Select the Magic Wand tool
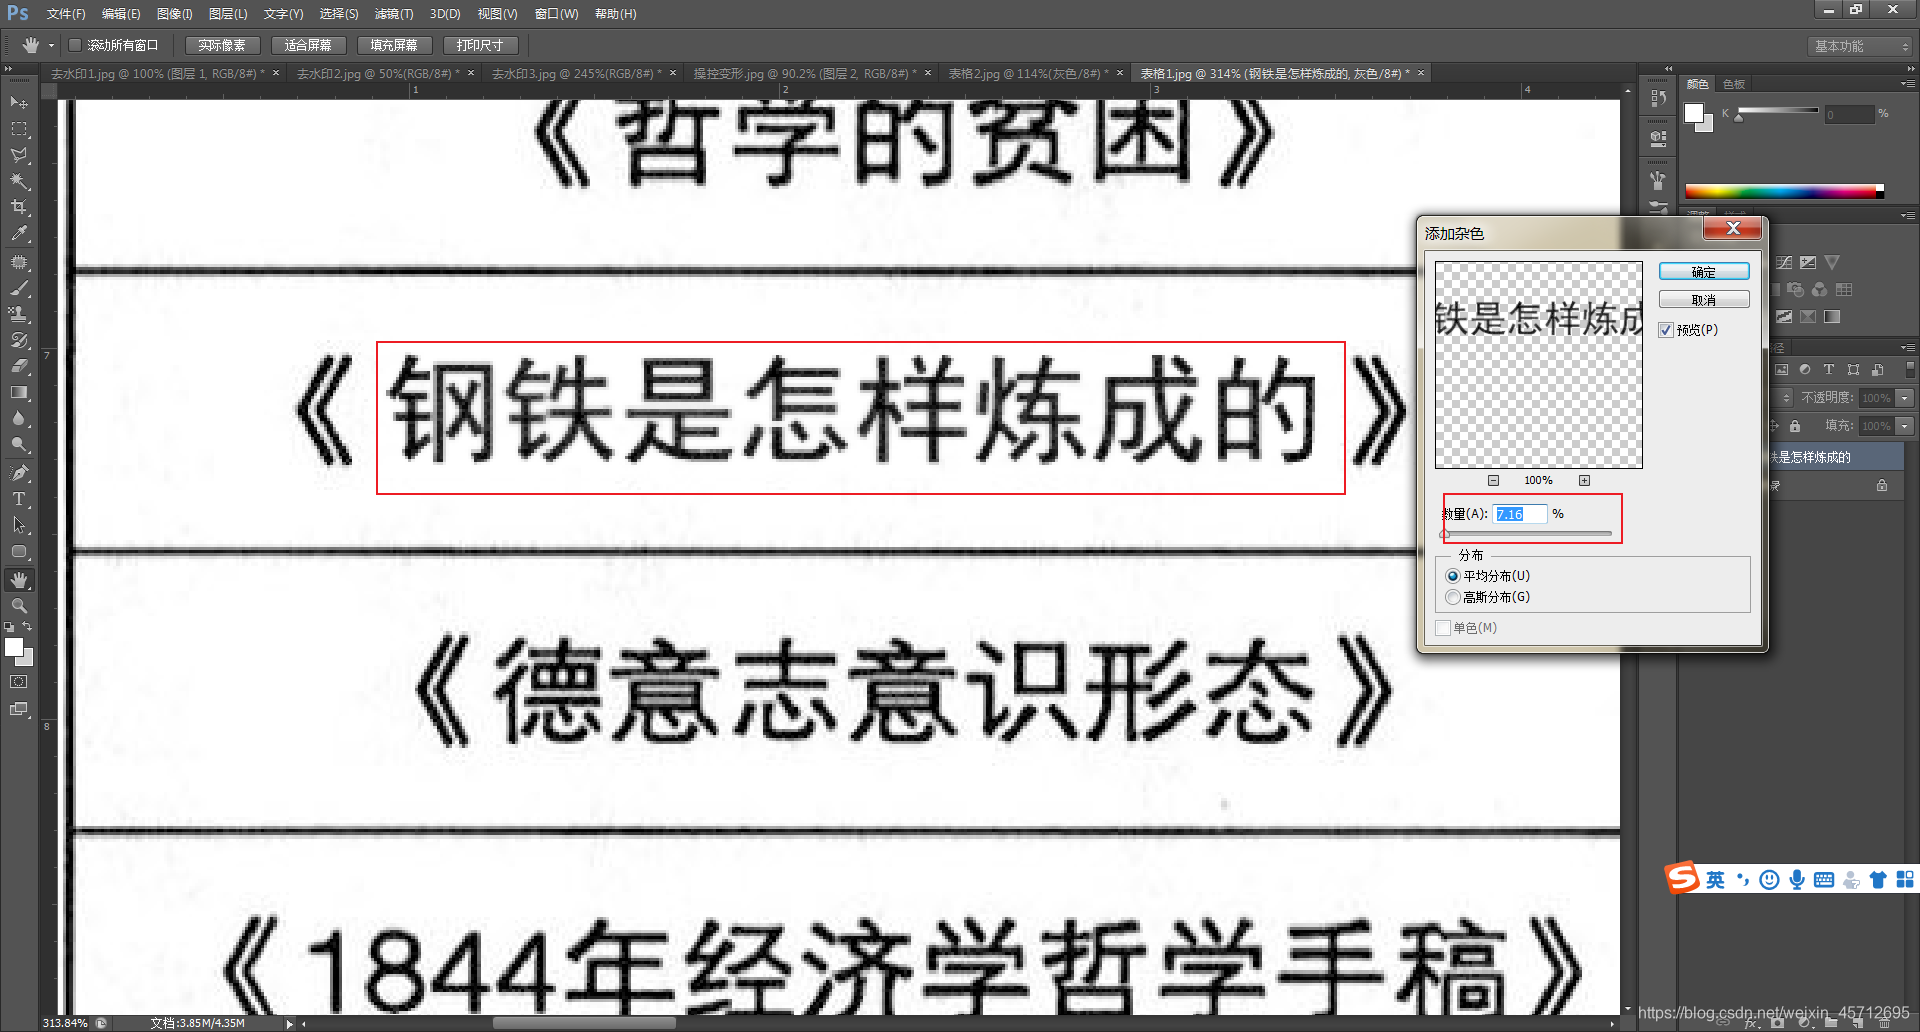The height and width of the screenshot is (1032, 1920). coord(18,181)
